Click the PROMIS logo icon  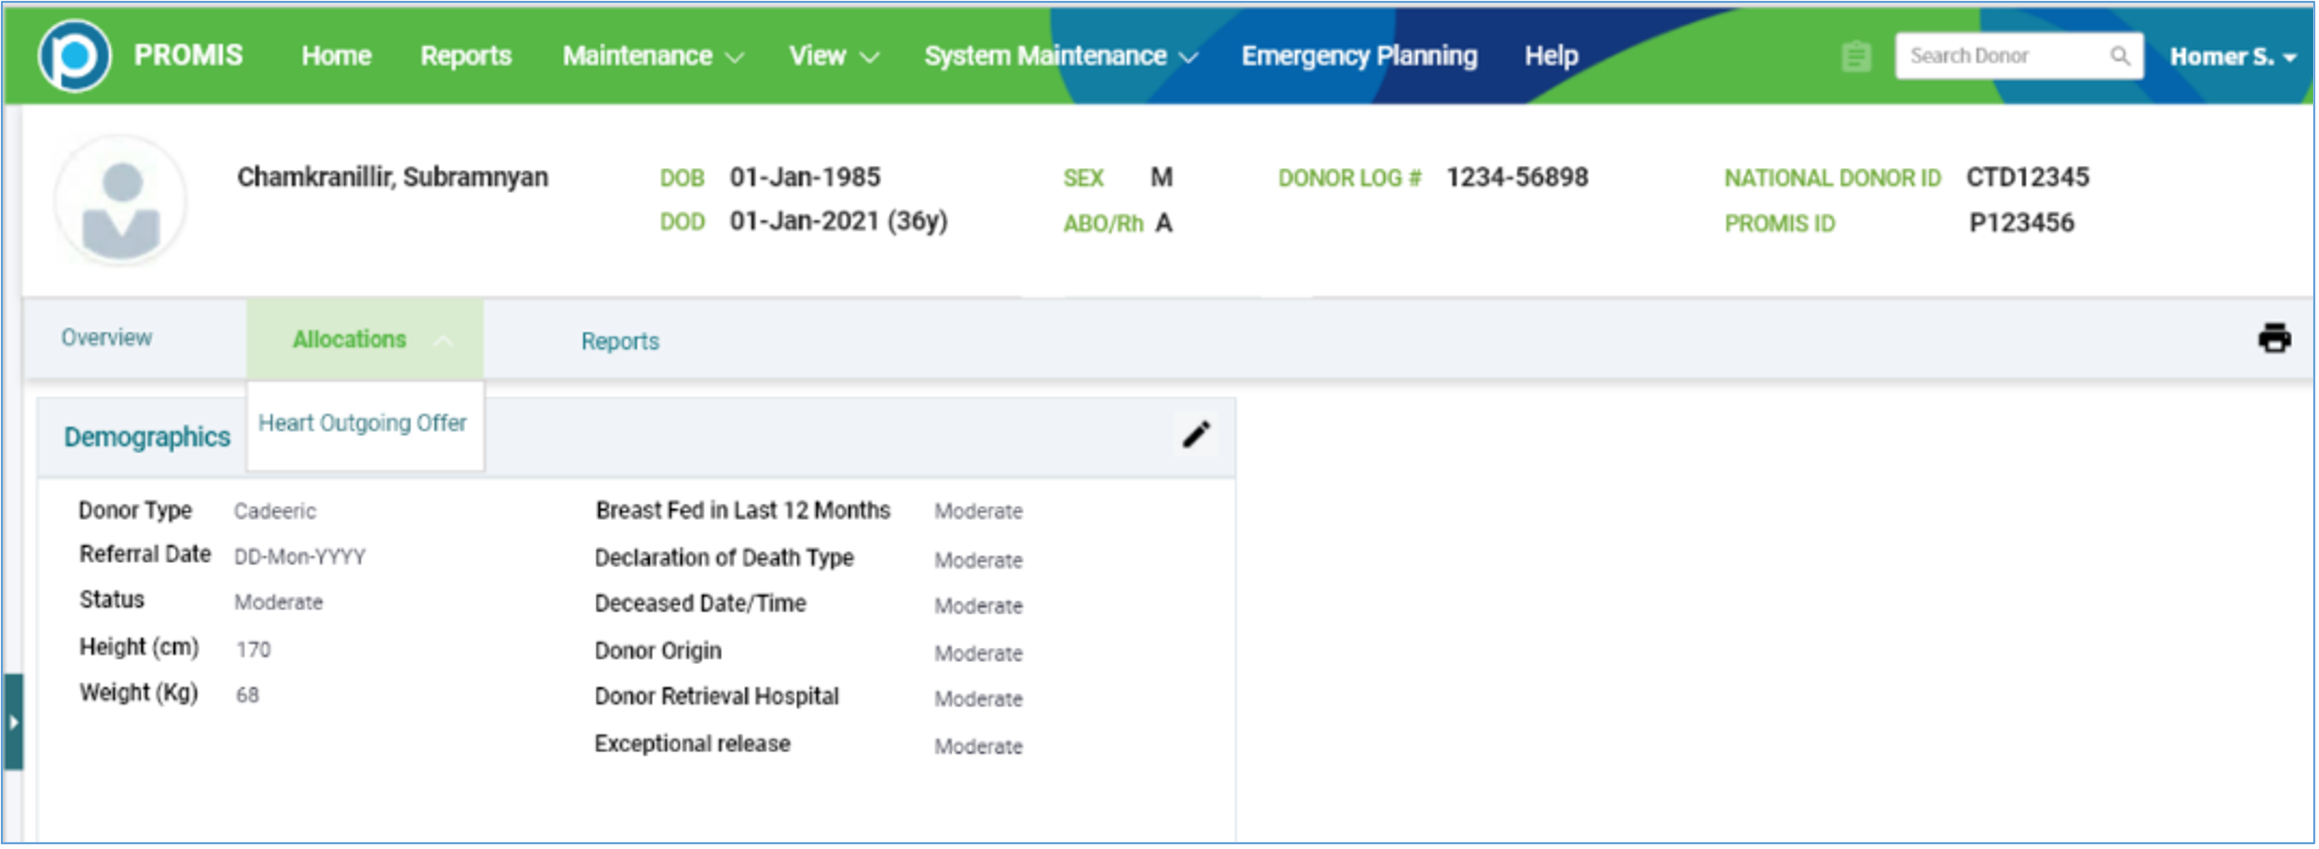[x=74, y=56]
